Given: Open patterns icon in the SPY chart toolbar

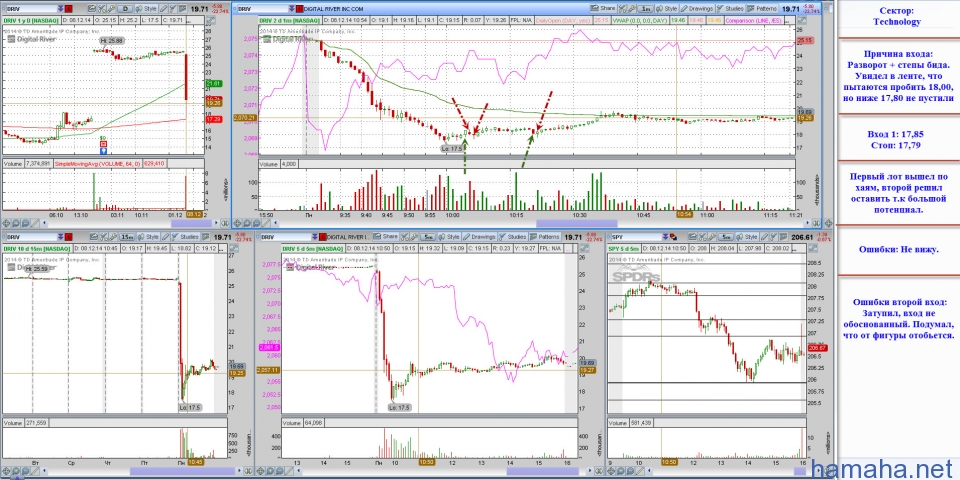Looking at the screenshot, I should pos(784,237).
